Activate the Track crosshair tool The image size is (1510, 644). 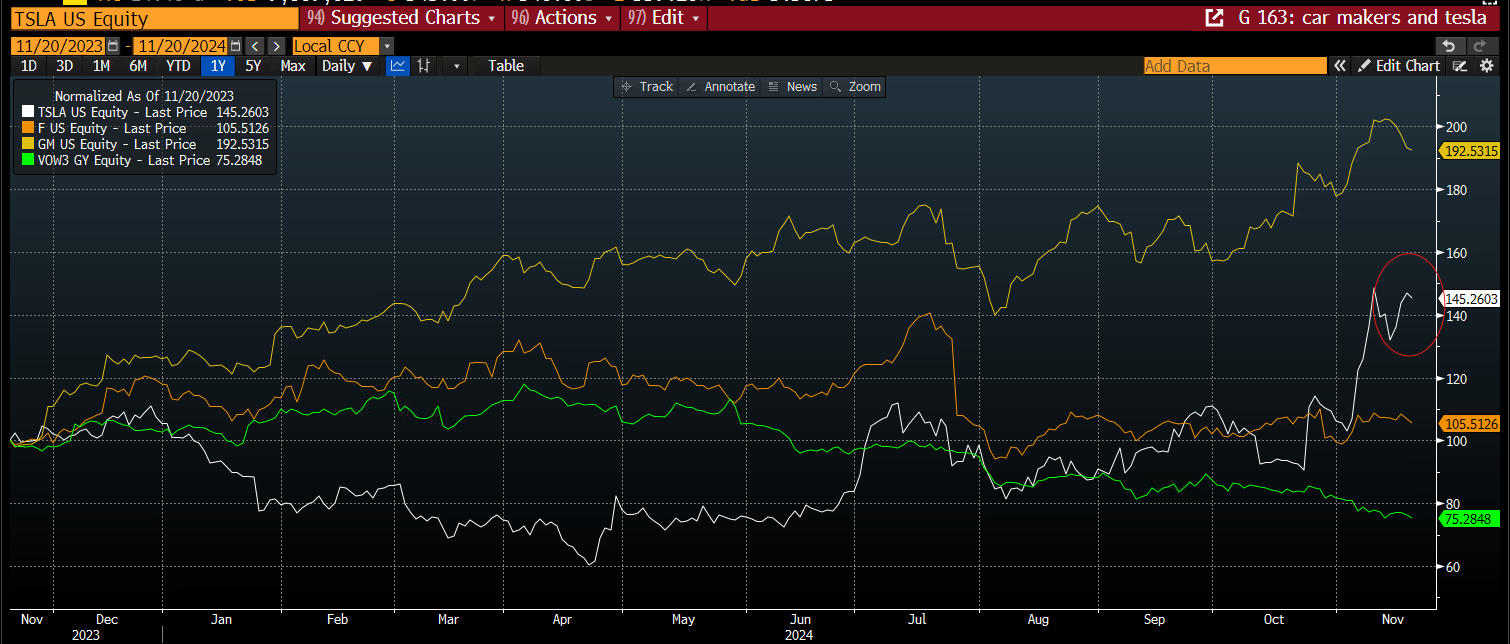(646, 87)
